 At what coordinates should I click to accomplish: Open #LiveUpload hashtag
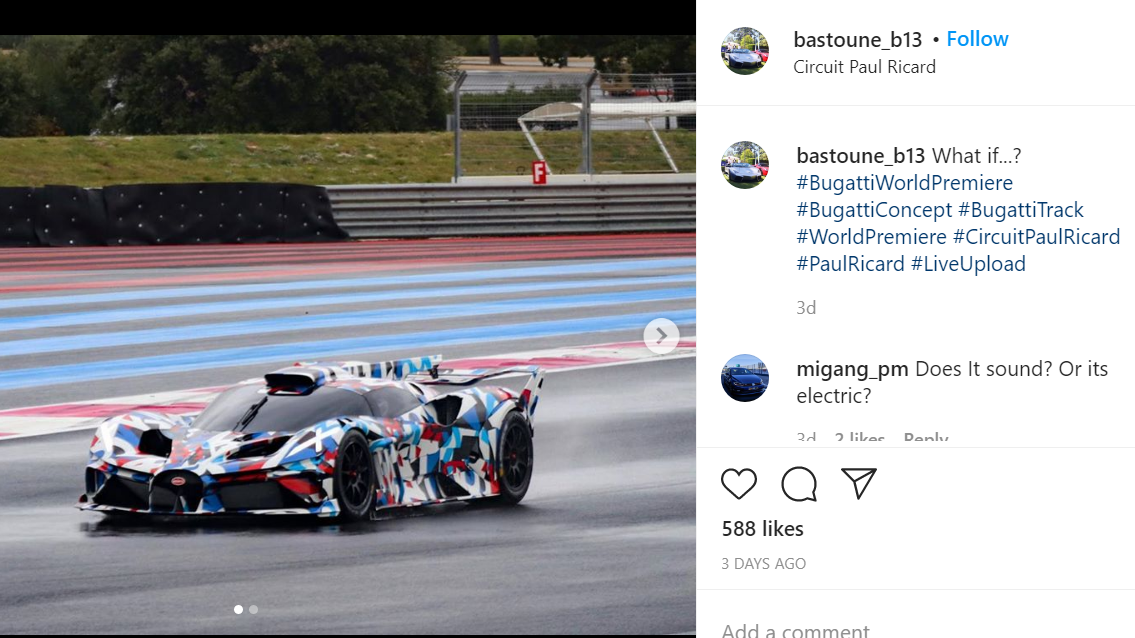(x=968, y=264)
